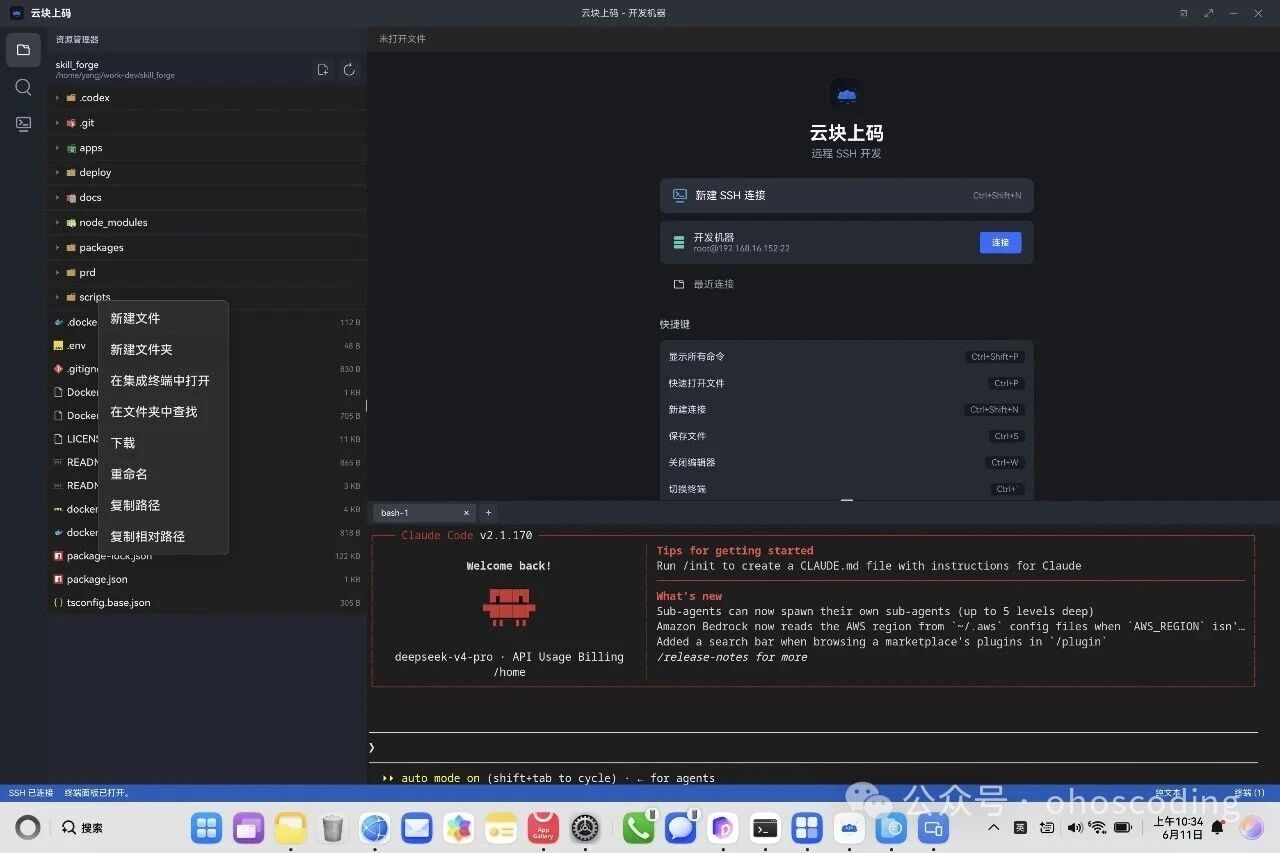Click the battery indicator in system tray
Viewport: 1280px width, 853px height.
pyautogui.click(x=1123, y=828)
